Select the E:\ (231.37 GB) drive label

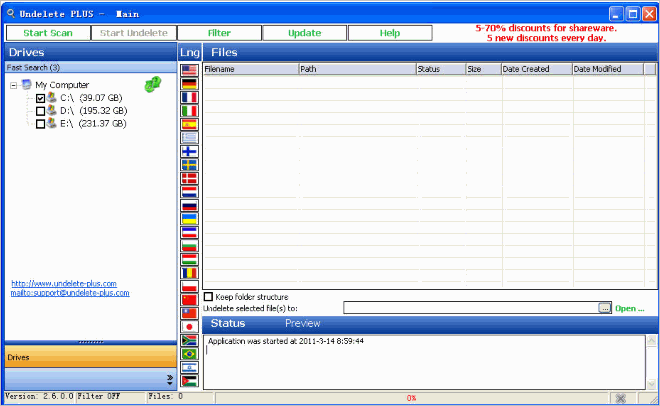tap(93, 124)
